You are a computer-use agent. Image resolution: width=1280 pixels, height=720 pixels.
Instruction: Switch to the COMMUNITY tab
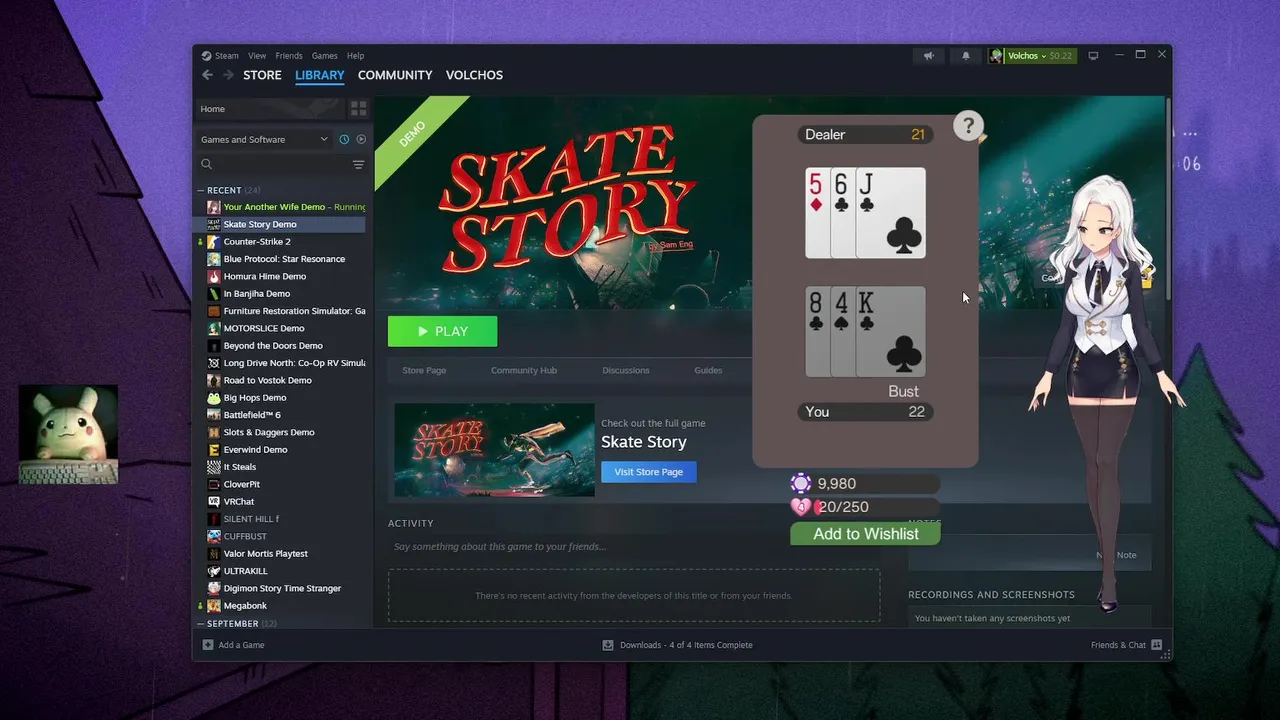[x=395, y=75]
